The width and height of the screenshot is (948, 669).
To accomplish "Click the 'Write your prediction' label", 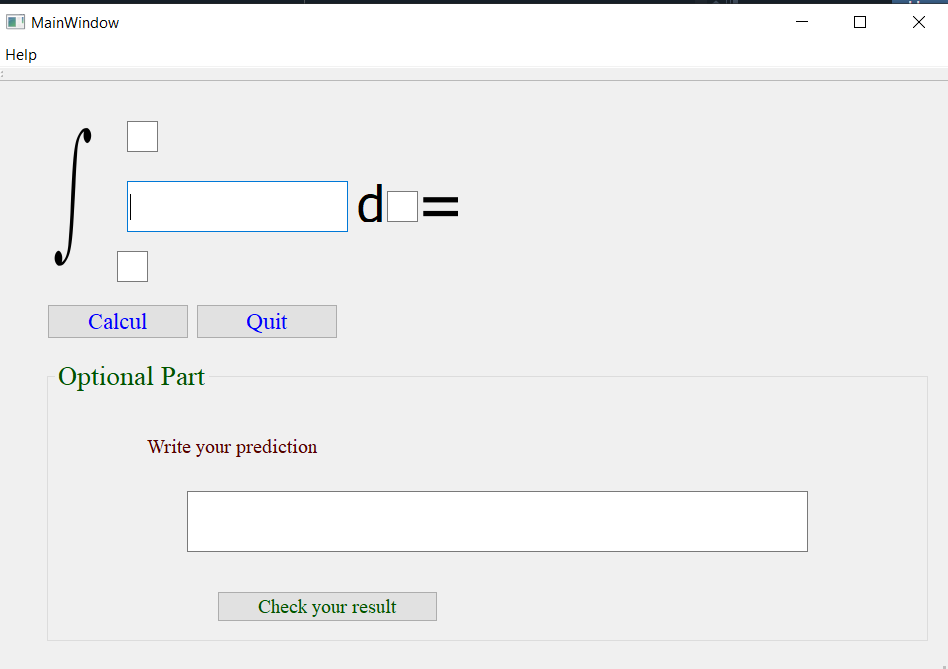I will point(232,447).
